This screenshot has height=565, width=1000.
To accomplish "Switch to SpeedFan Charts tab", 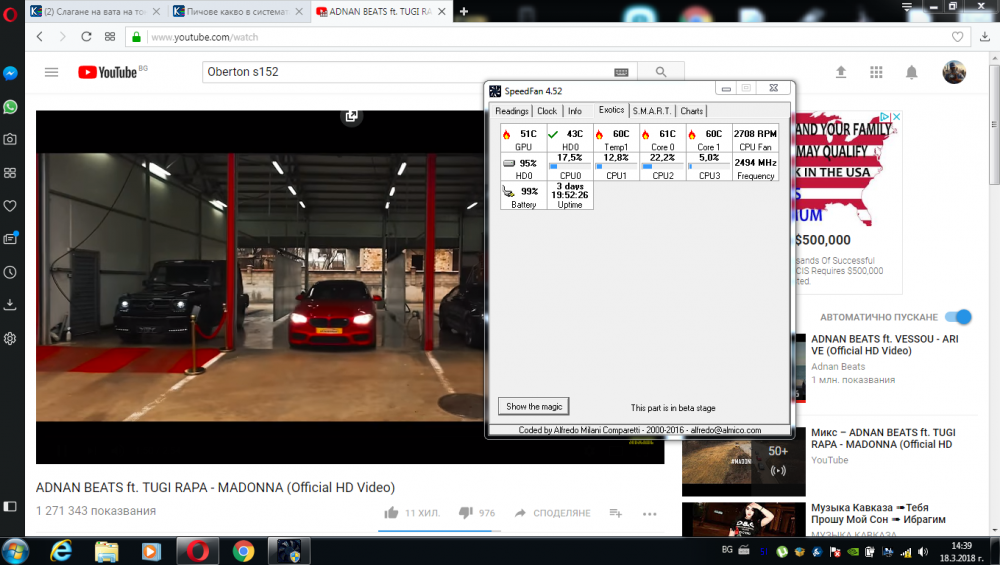I will pos(691,111).
